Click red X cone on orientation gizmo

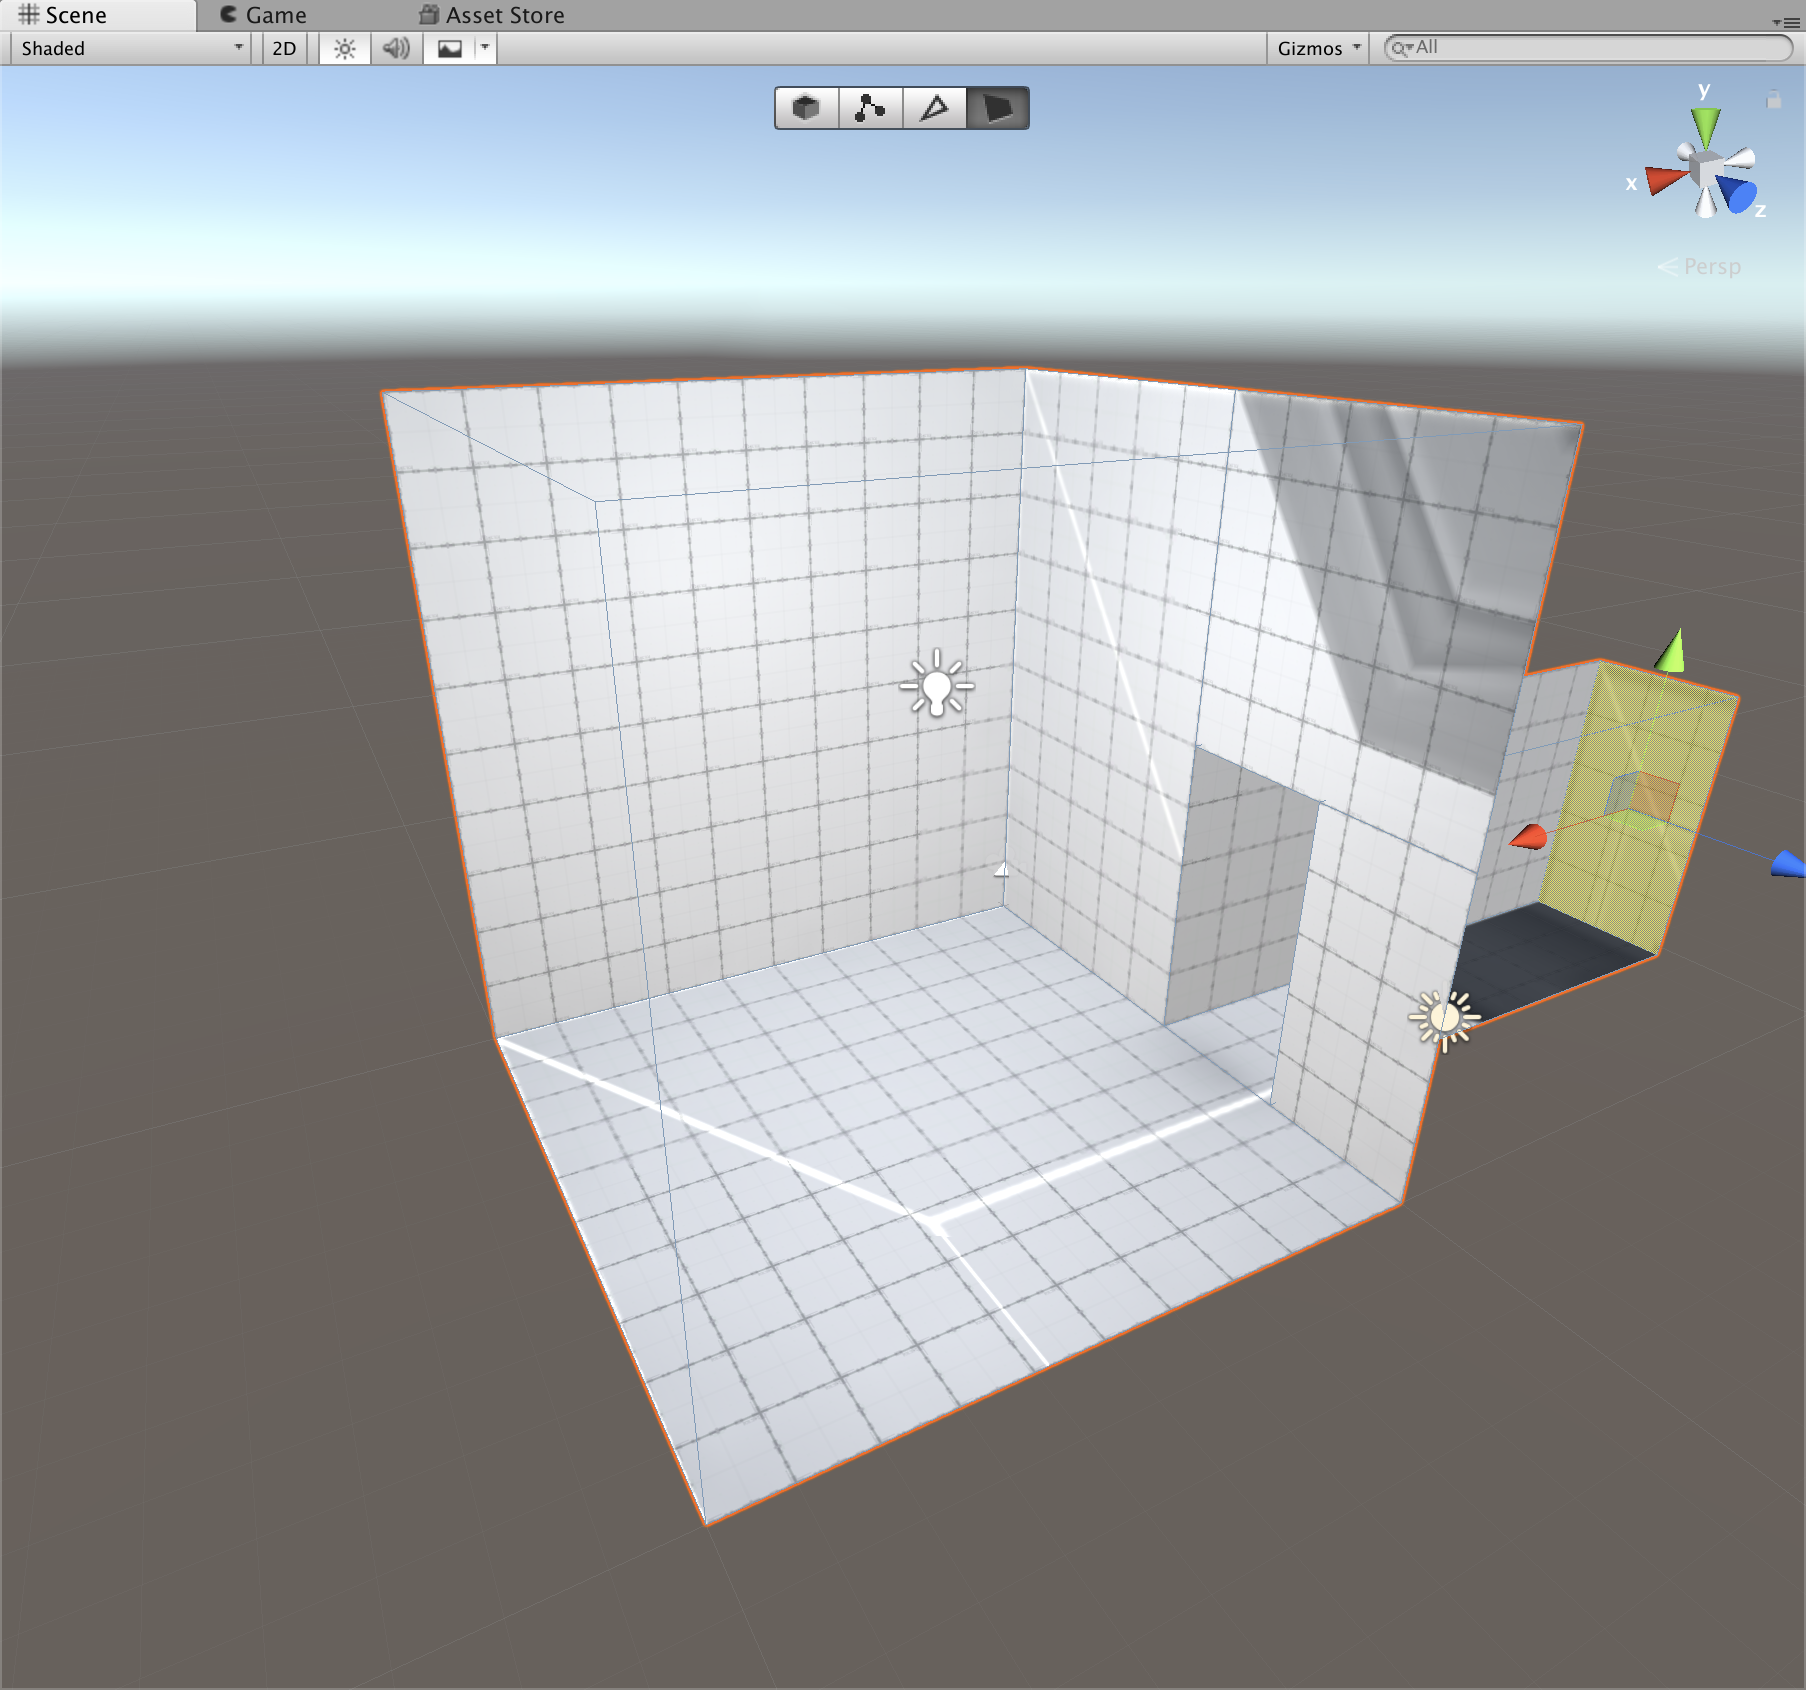[1664, 180]
